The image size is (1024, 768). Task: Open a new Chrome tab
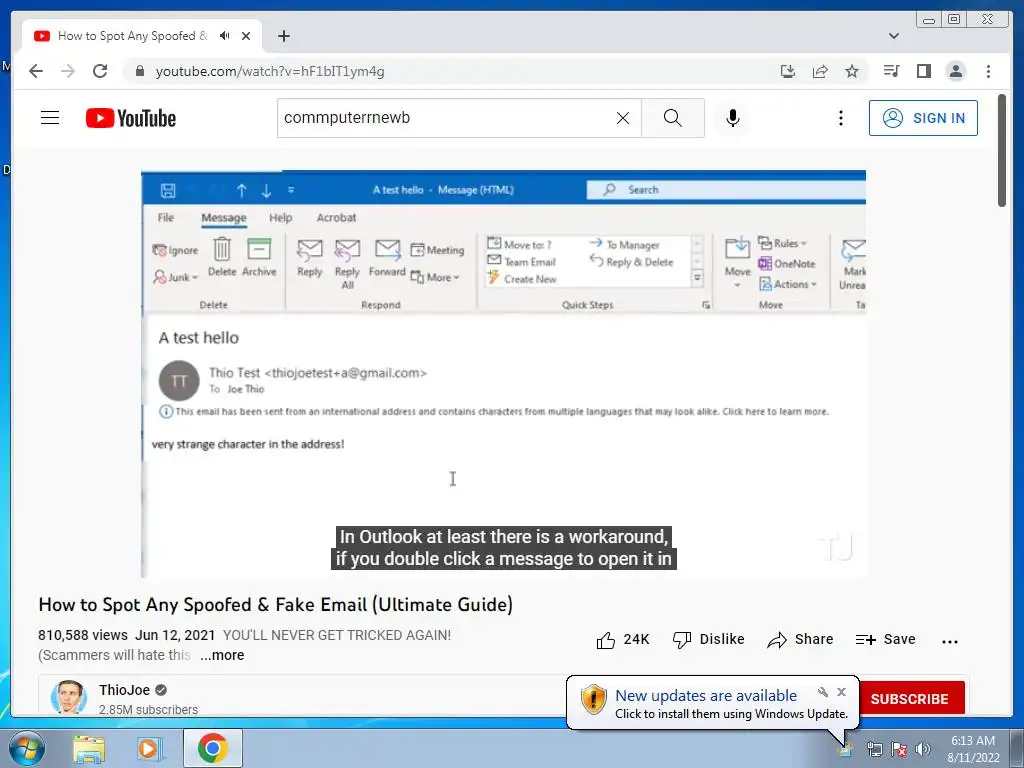pos(283,36)
